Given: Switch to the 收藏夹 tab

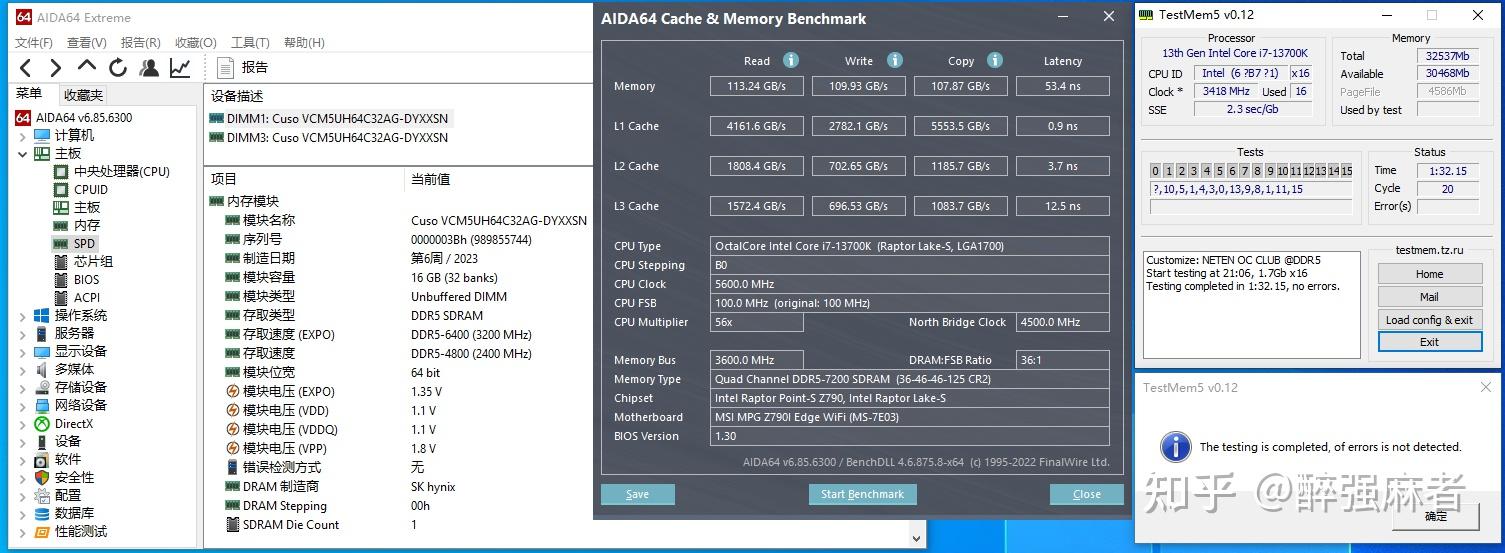Looking at the screenshot, I should [x=83, y=95].
